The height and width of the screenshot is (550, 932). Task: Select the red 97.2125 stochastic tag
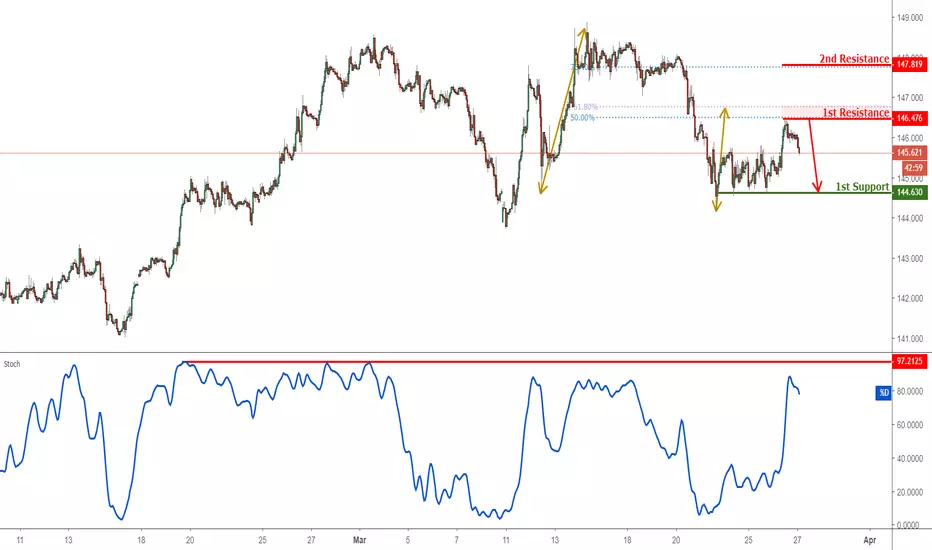(910, 361)
